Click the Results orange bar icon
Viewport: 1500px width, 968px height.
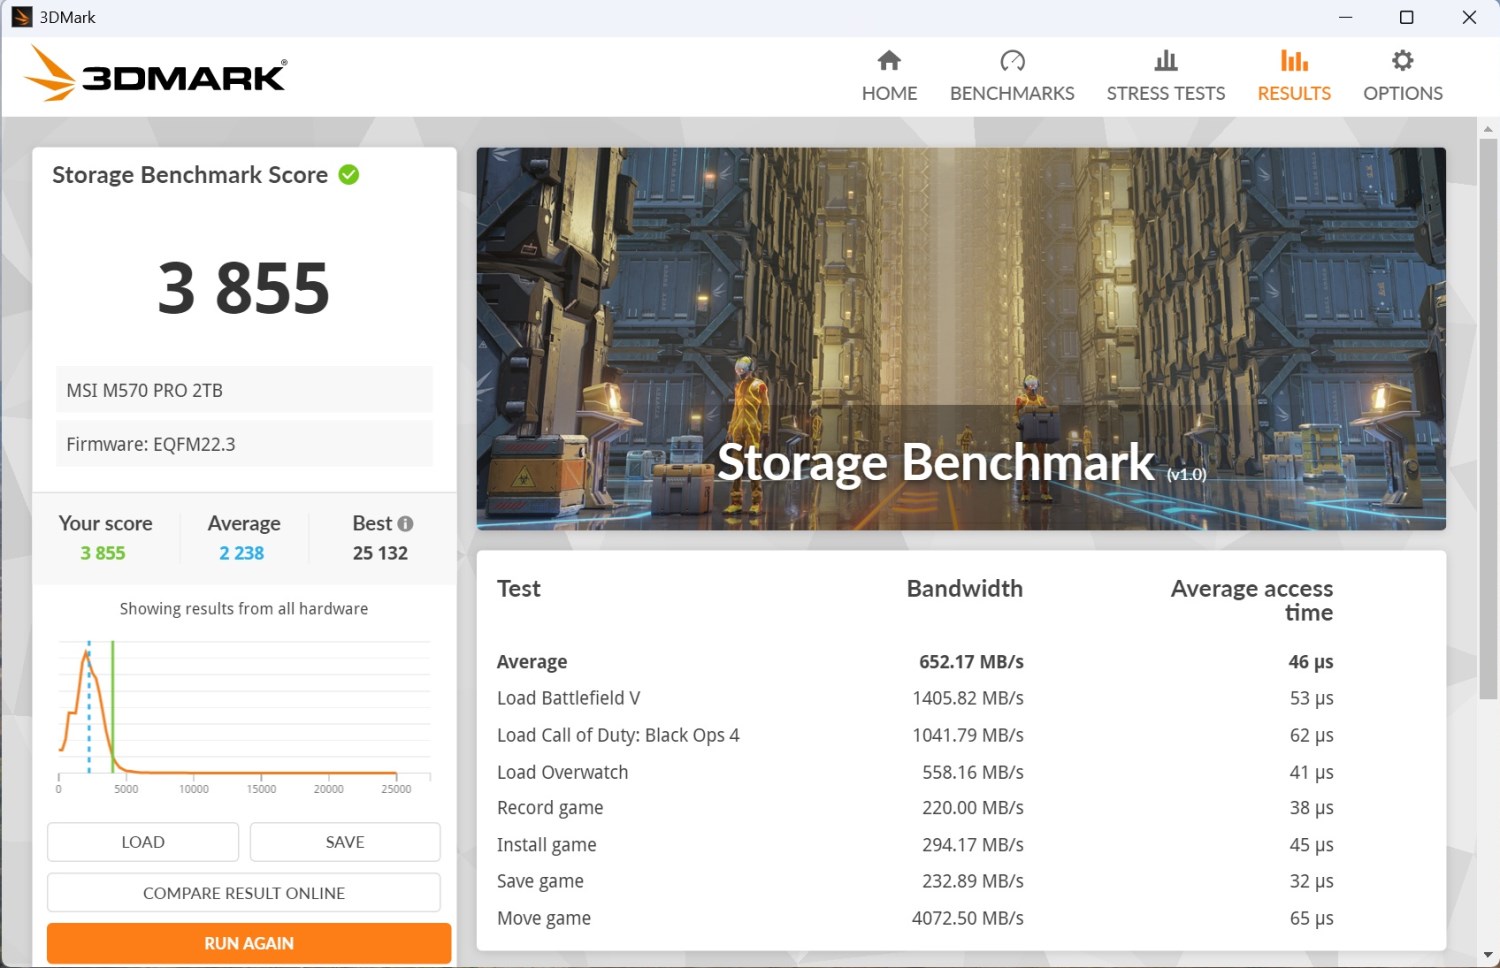(1294, 61)
